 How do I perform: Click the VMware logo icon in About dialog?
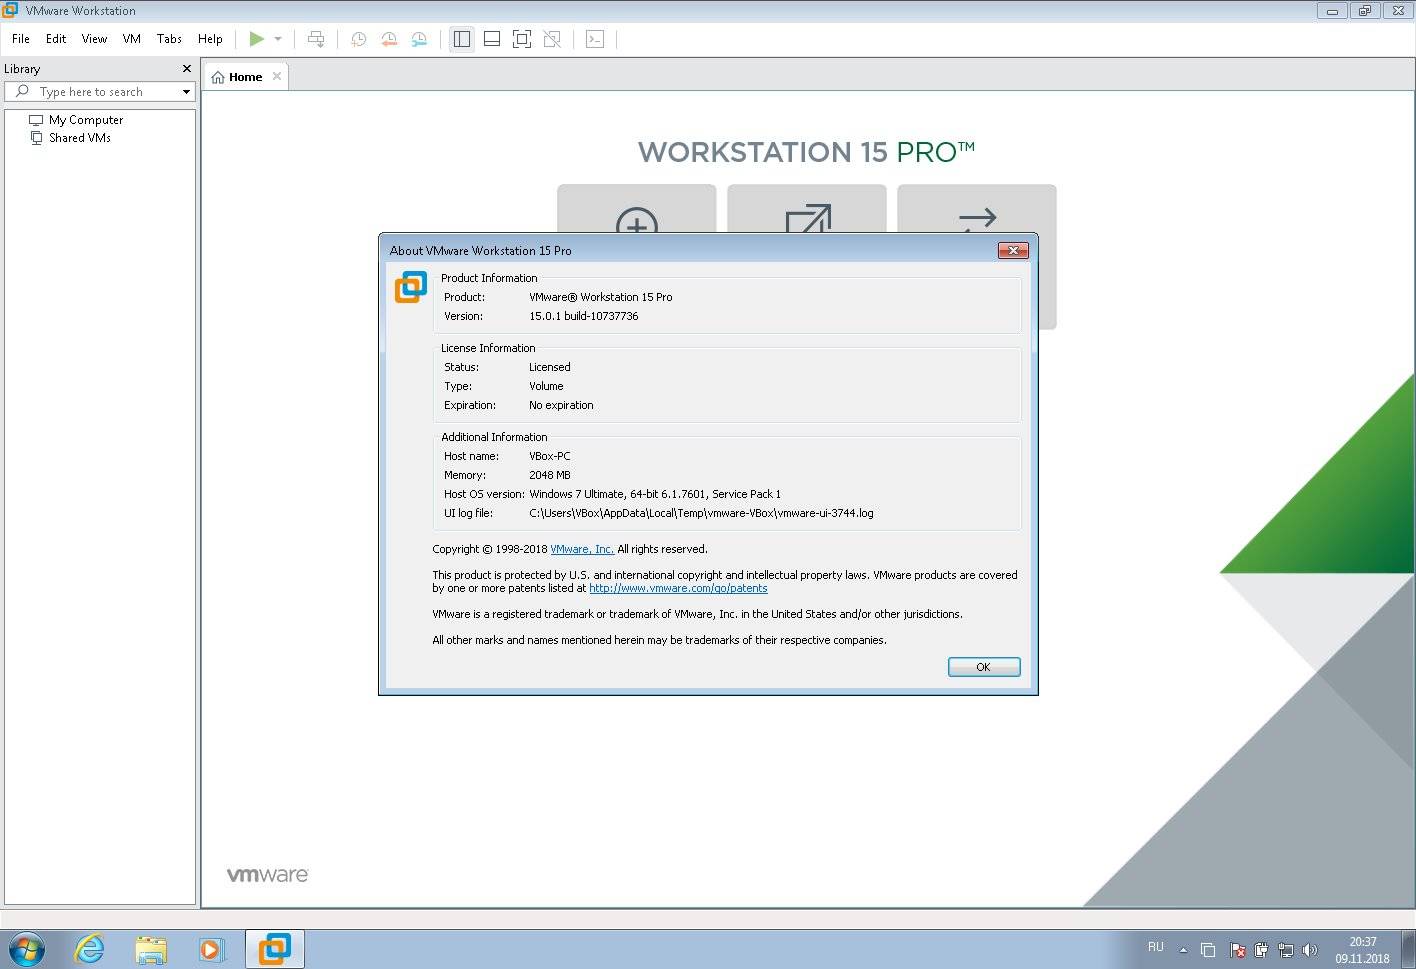click(411, 287)
